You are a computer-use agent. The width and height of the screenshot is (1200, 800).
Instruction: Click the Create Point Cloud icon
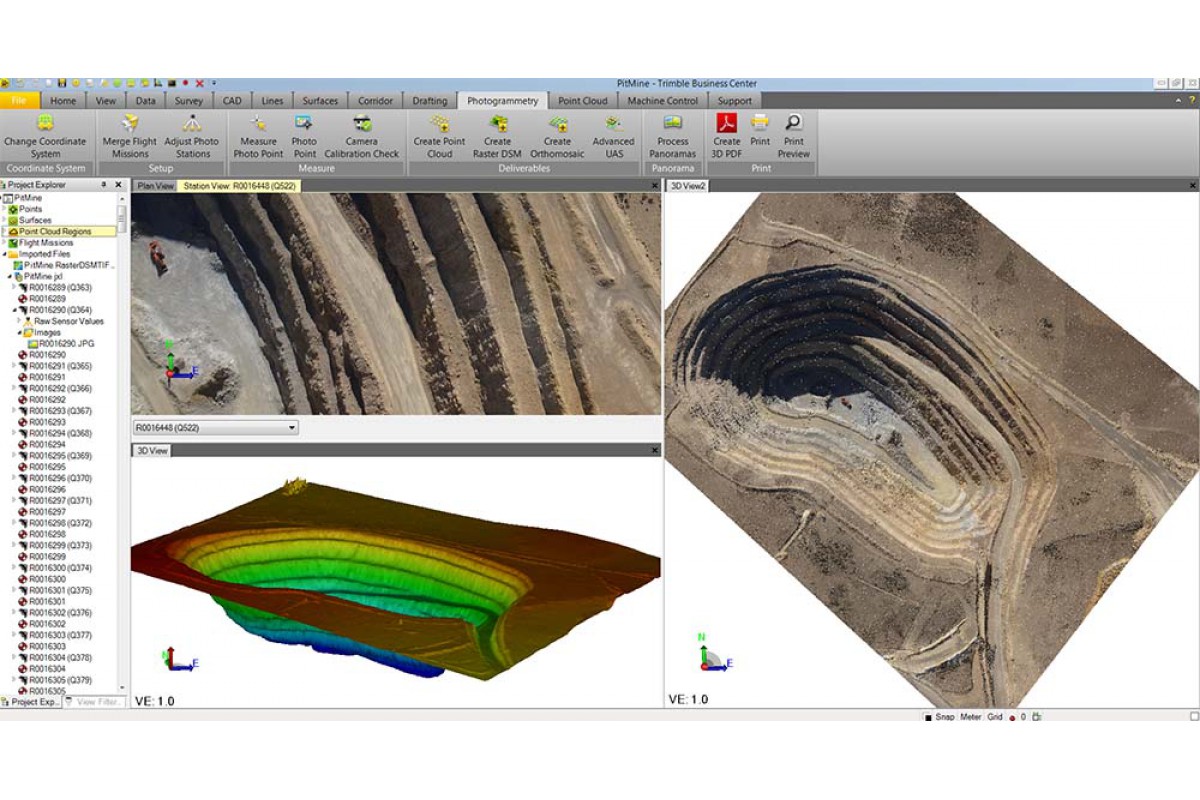pyautogui.click(x=439, y=124)
